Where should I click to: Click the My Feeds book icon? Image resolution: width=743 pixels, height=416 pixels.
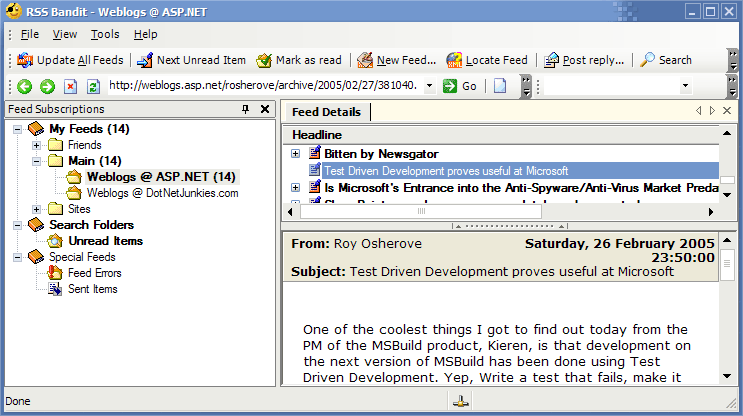coord(36,129)
